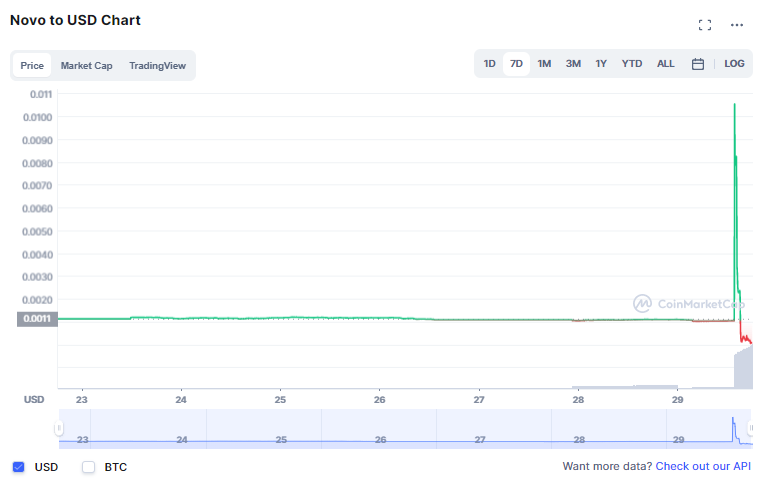Open fullscreen chart view icon
Viewport: 767px width, 491px height.
pos(704,25)
